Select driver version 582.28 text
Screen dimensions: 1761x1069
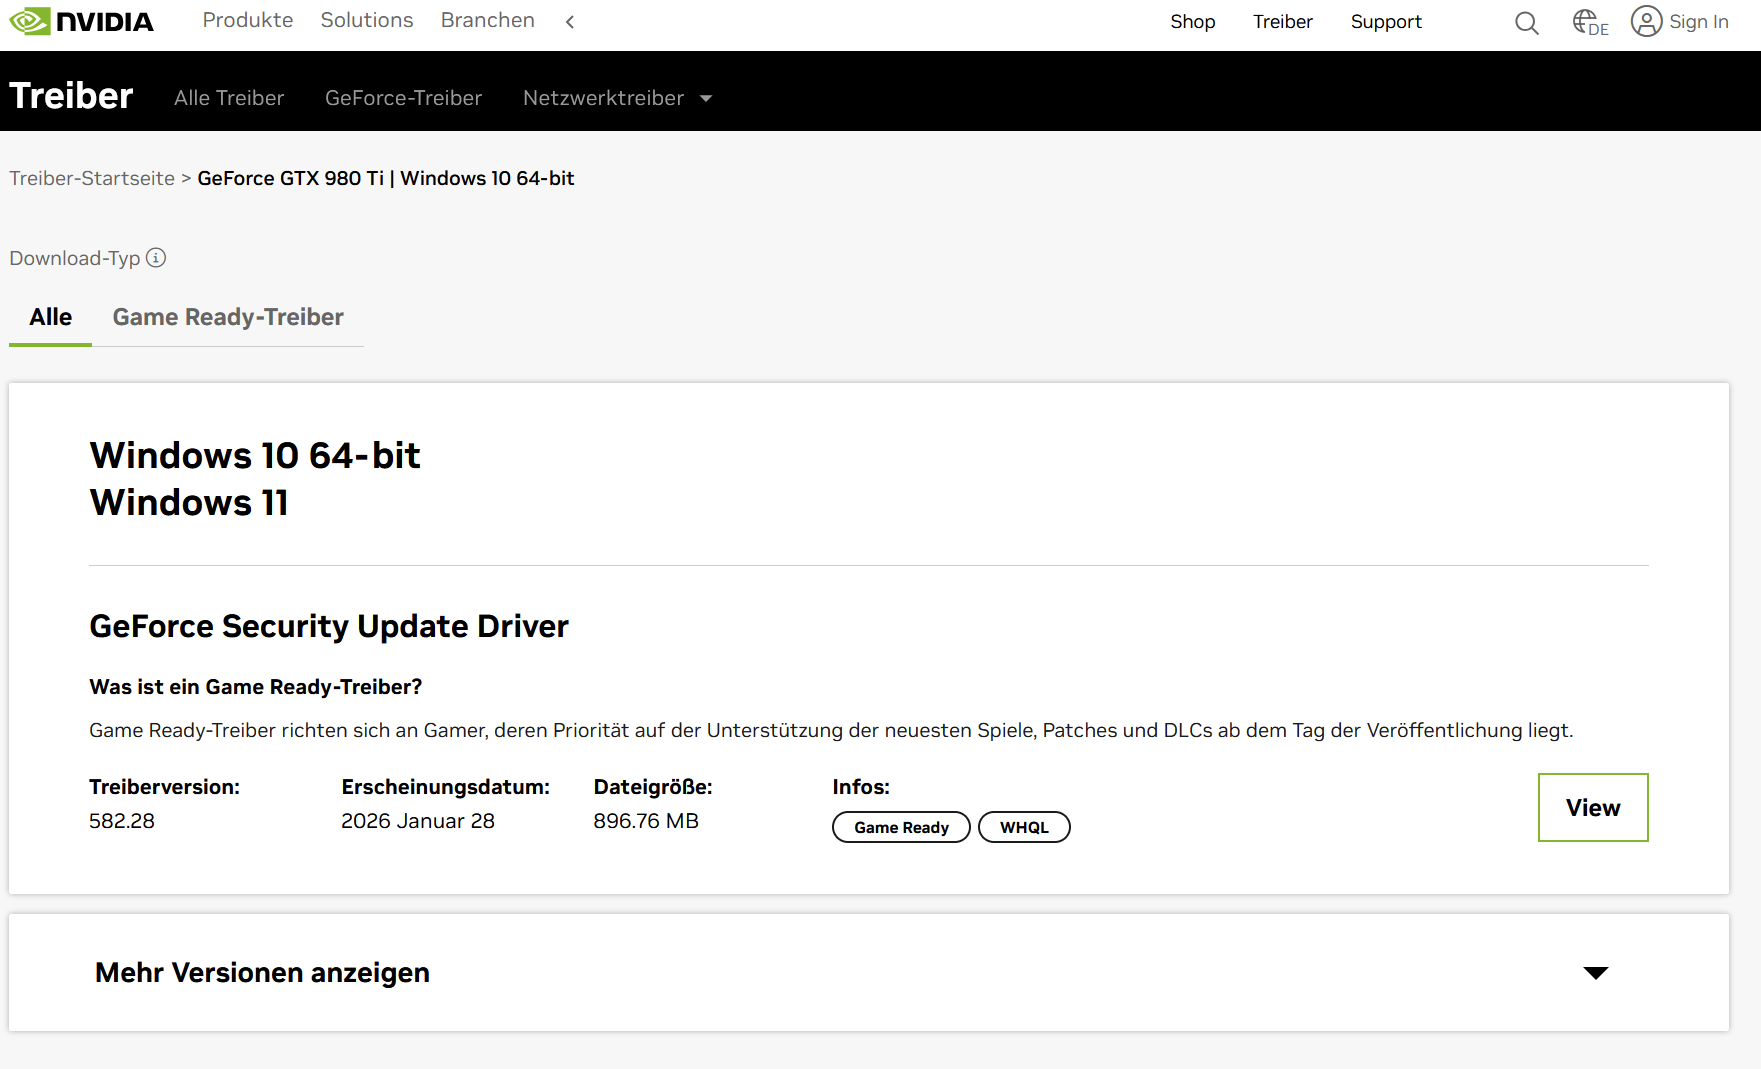coord(122,821)
